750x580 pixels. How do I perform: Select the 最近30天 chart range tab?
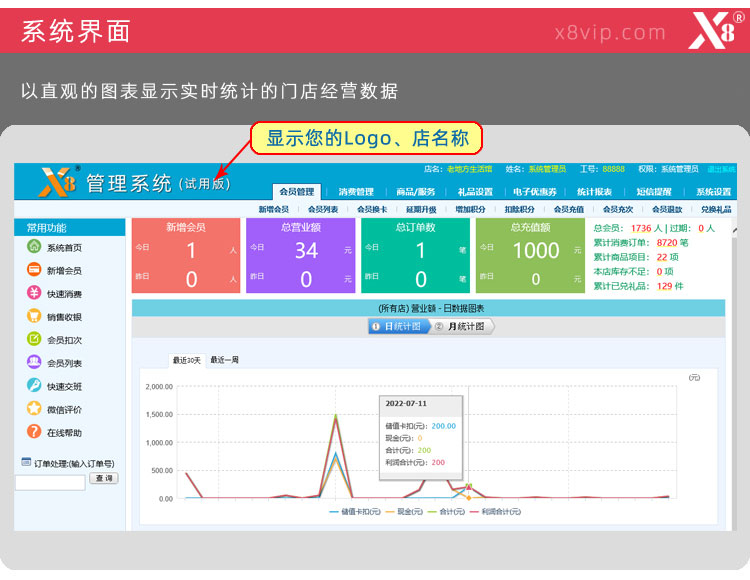click(x=187, y=360)
